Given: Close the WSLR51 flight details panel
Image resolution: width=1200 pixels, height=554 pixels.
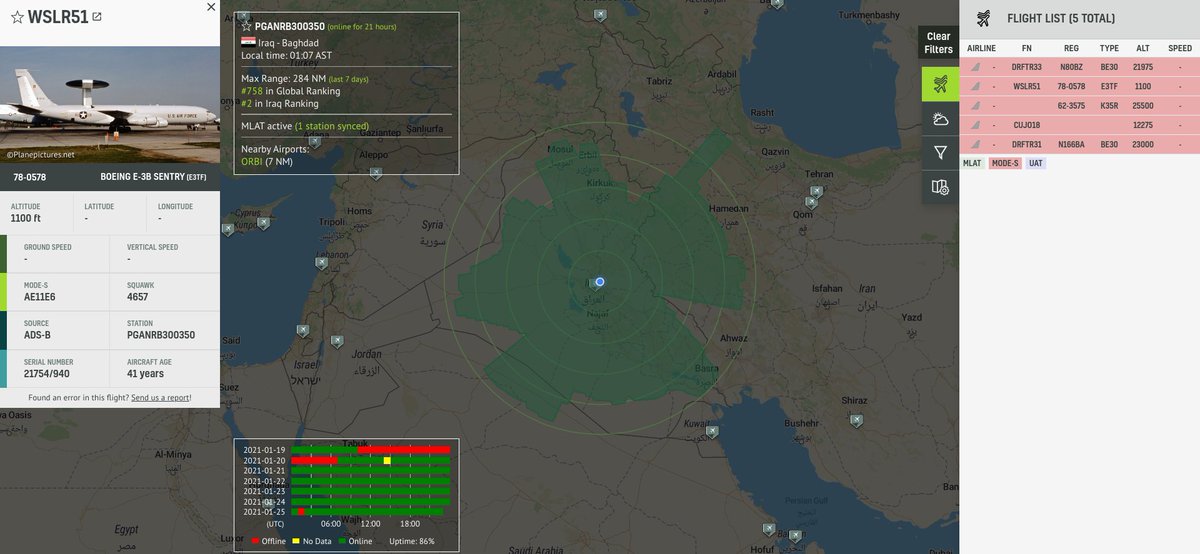Looking at the screenshot, I should 209,7.
